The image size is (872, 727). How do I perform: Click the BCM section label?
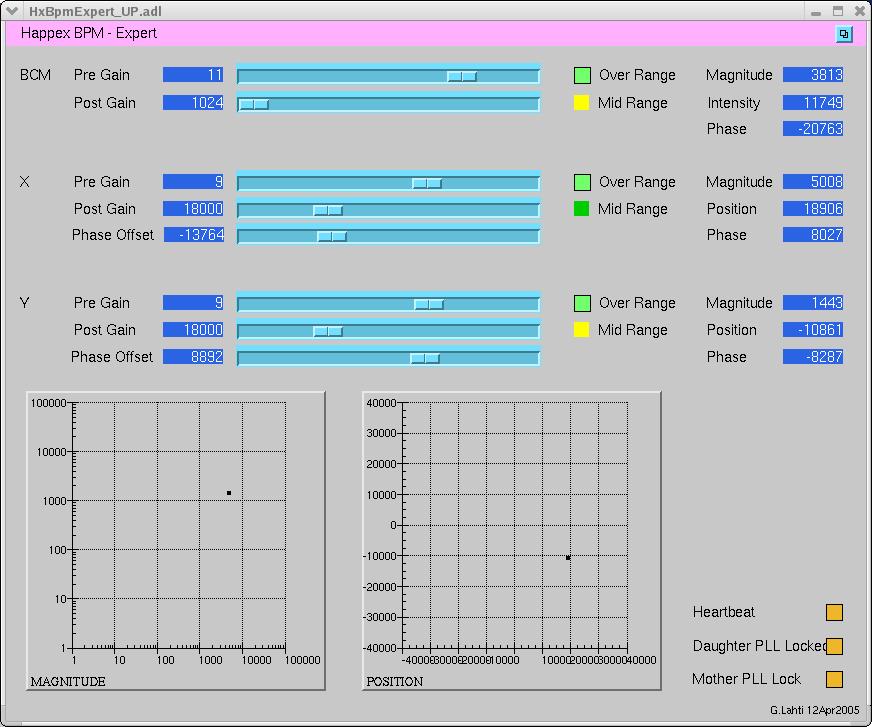point(35,75)
